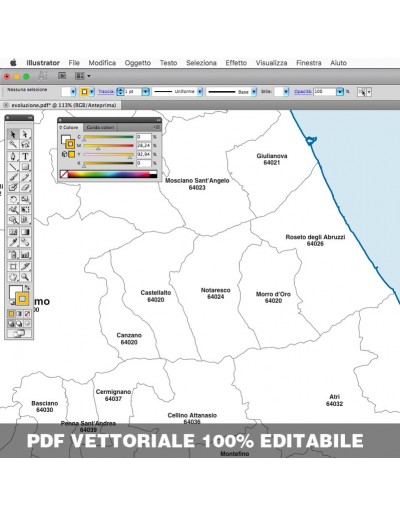
Task: Open the Modifica menu
Action: (102, 63)
